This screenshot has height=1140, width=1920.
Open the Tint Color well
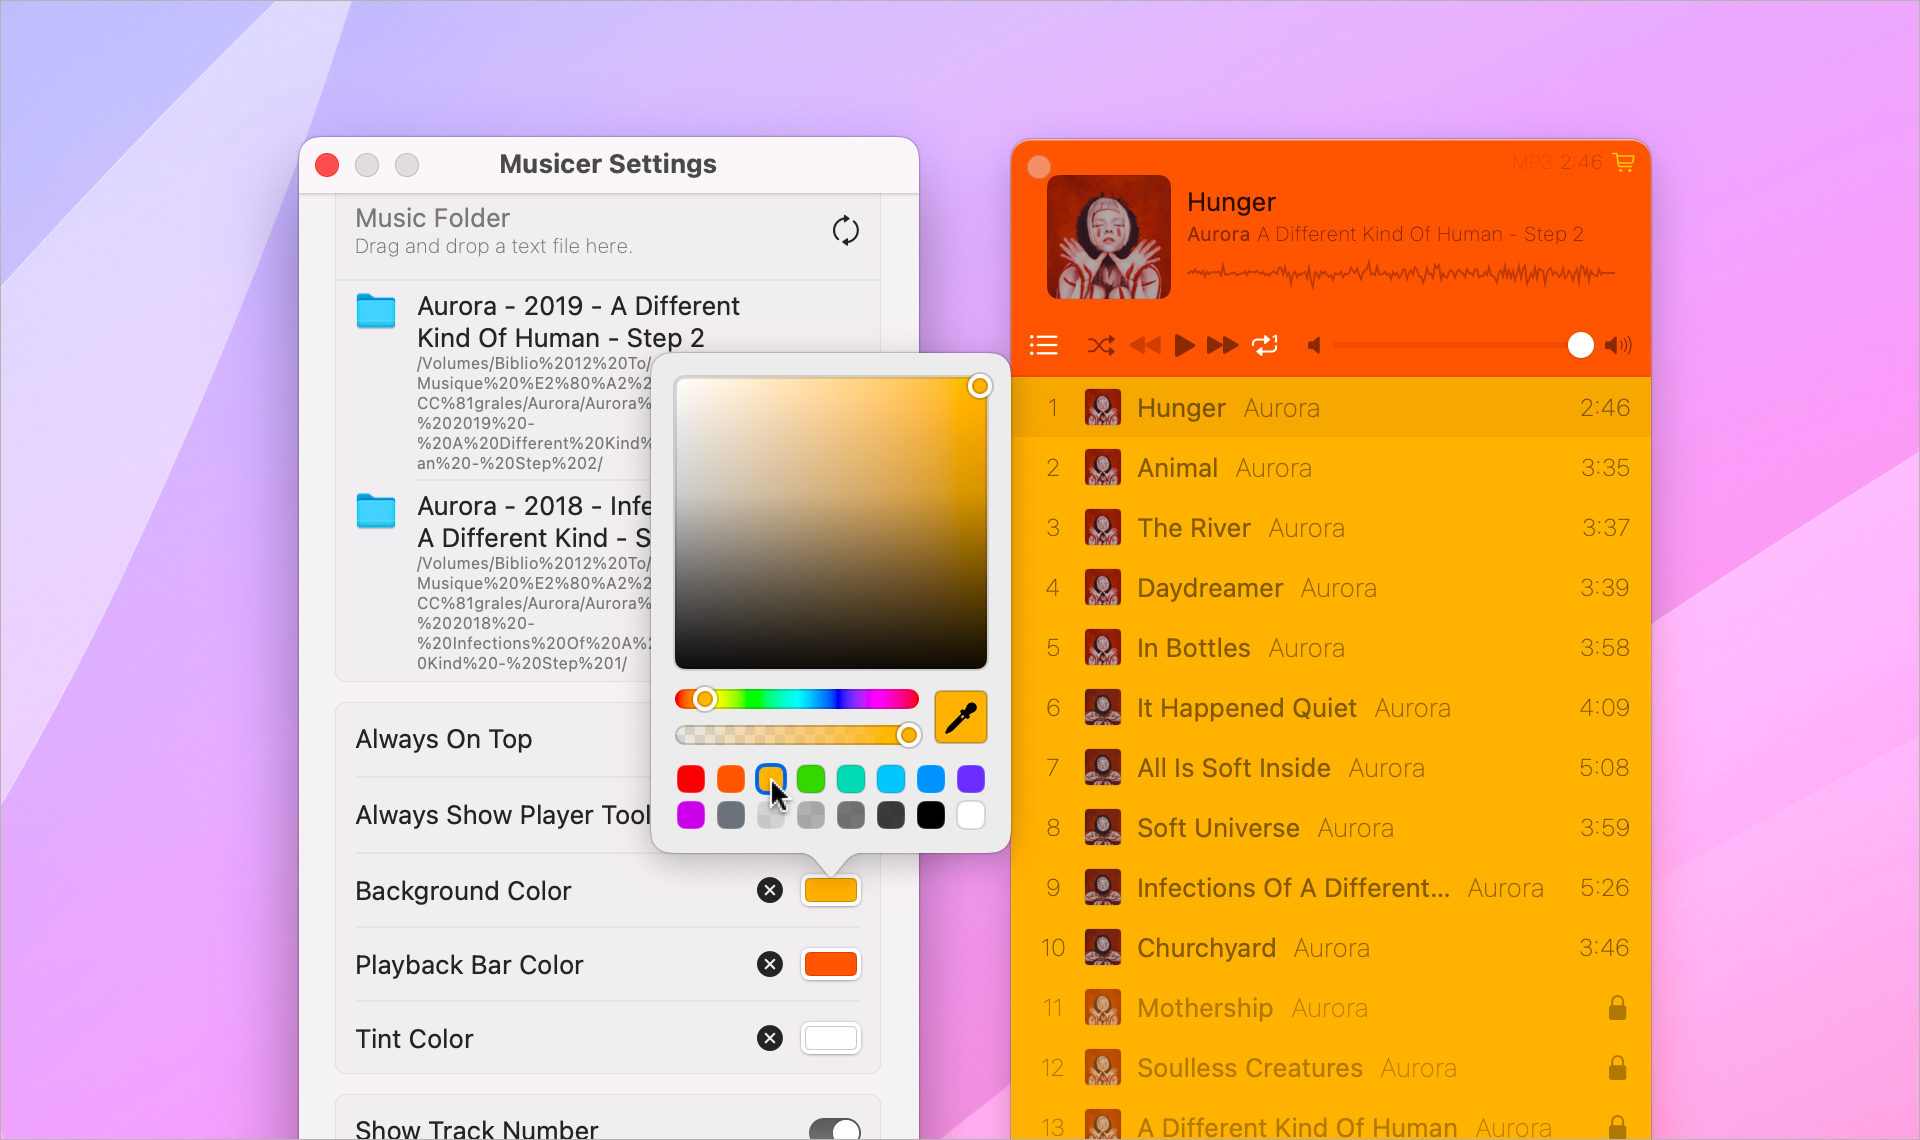(831, 1038)
